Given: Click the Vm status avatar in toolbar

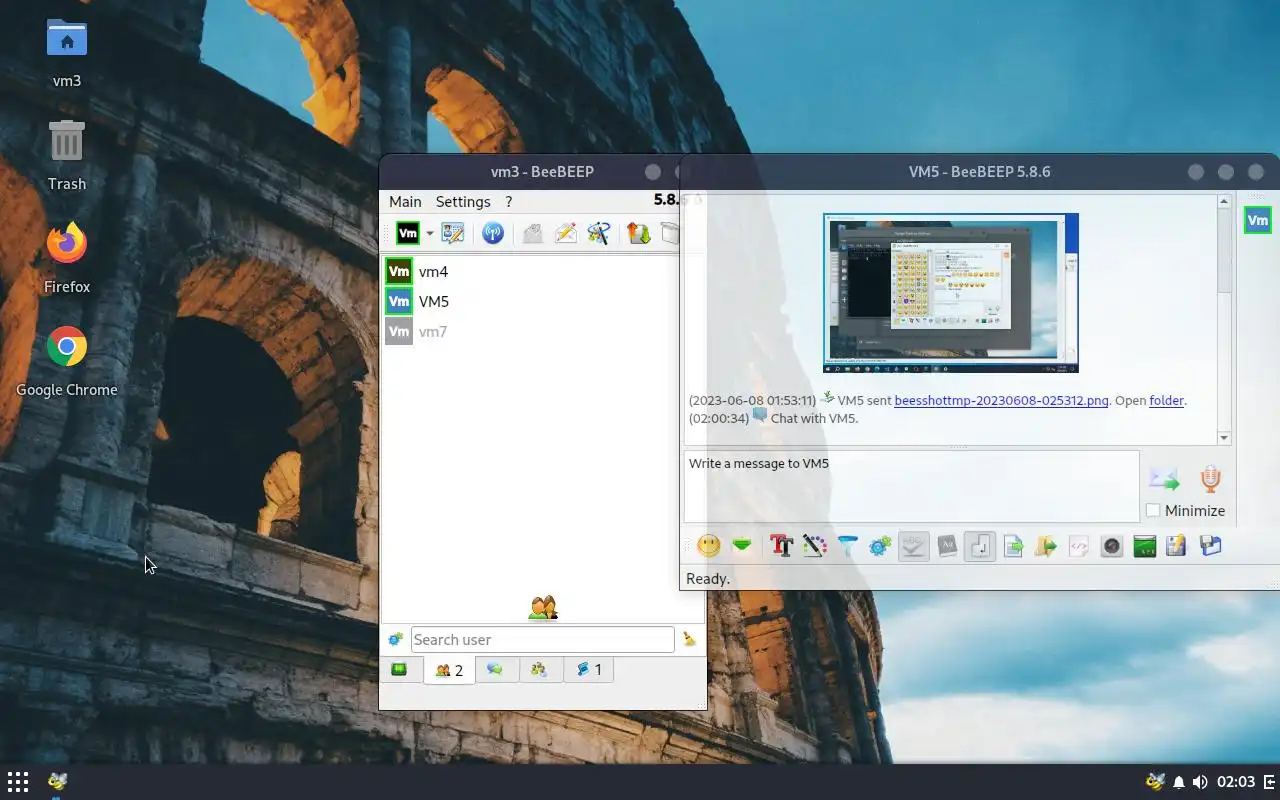Looking at the screenshot, I should point(407,233).
